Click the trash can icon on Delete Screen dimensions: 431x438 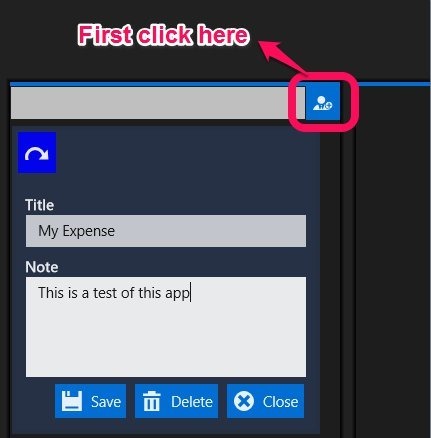coord(152,401)
